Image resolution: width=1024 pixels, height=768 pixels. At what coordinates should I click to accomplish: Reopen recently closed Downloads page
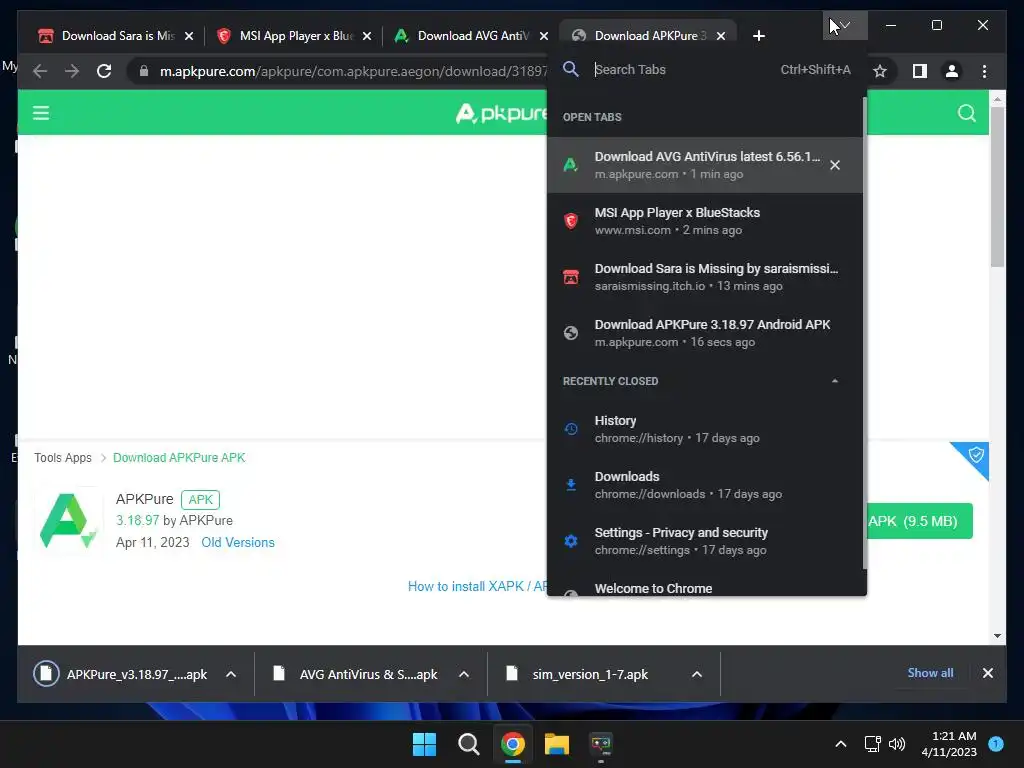(x=705, y=485)
